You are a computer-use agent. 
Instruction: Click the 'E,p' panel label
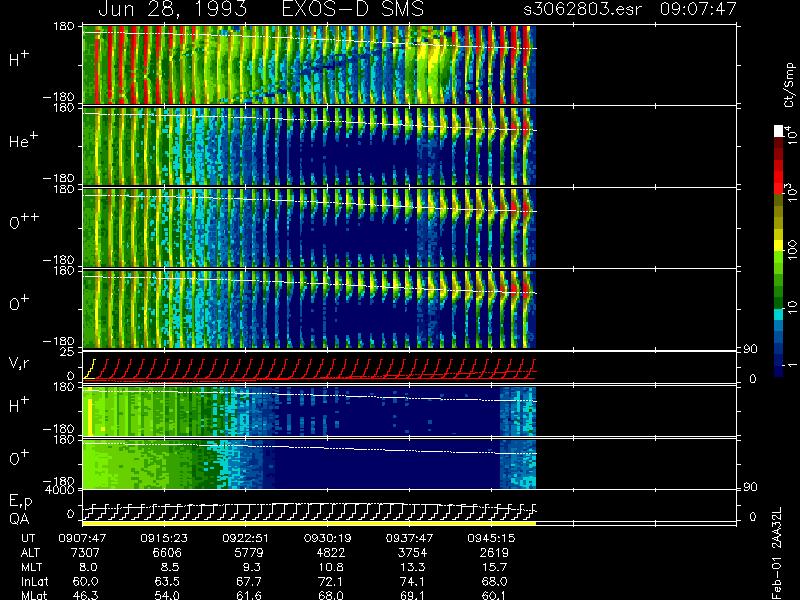[20, 502]
